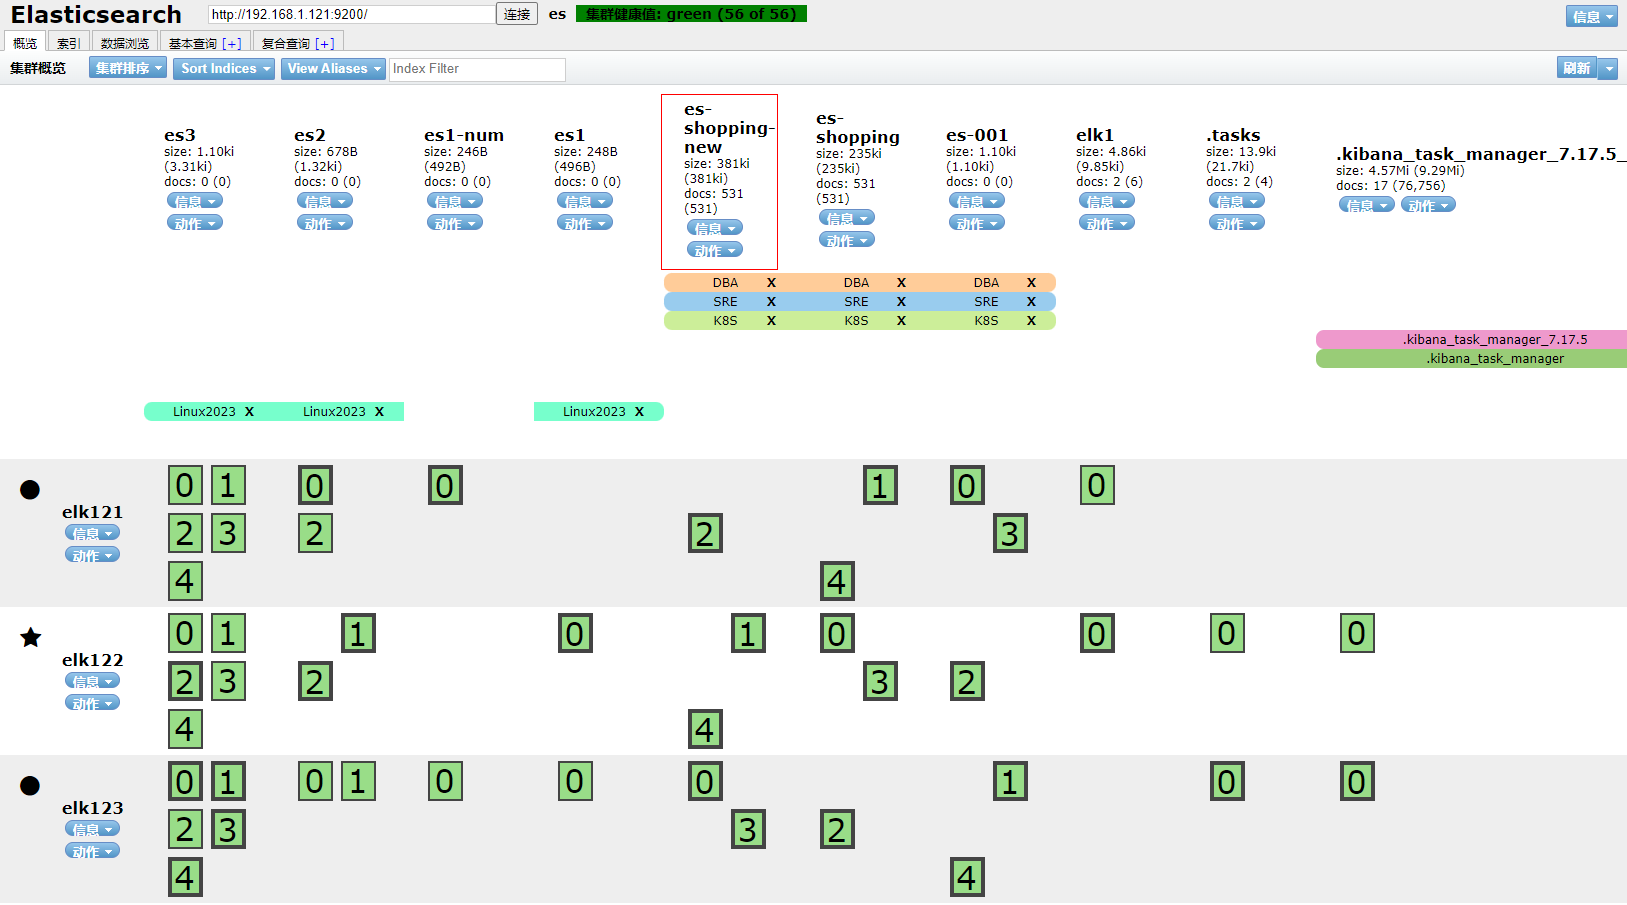The width and height of the screenshot is (1627, 905).
Task: Click the master star icon beside elk122
Action: coord(31,637)
